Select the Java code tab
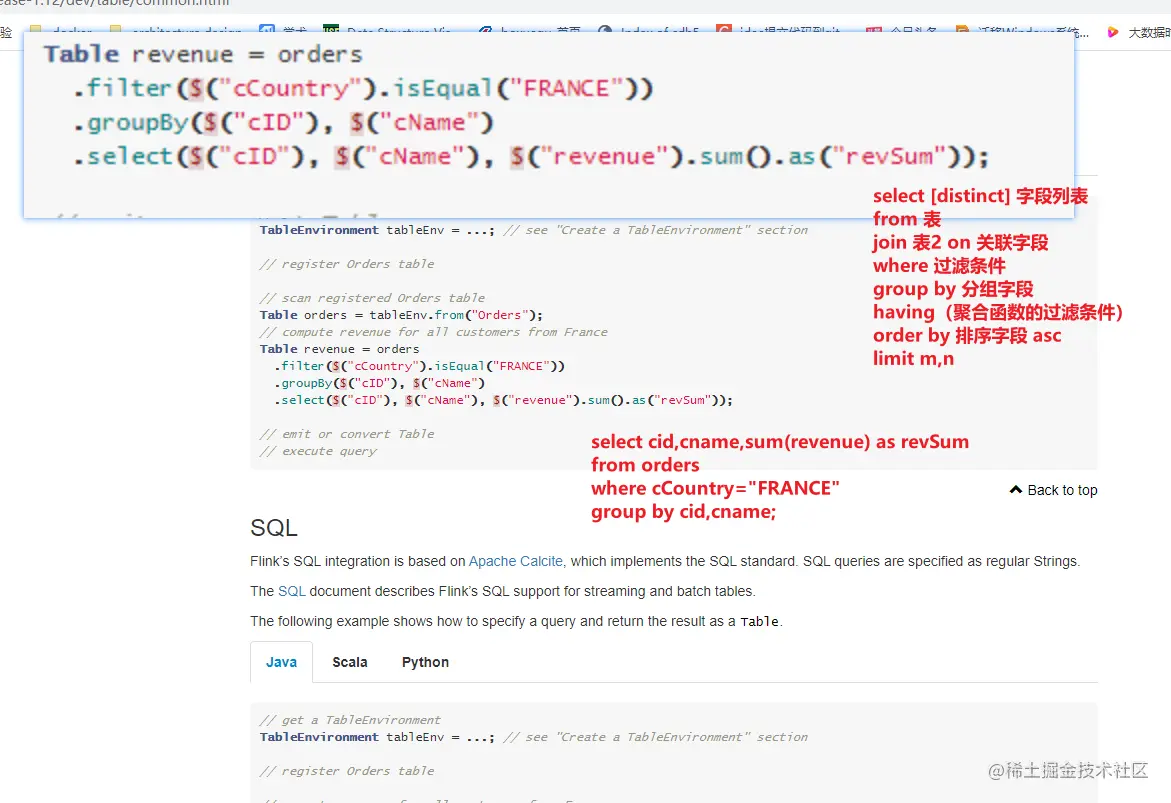 [282, 662]
